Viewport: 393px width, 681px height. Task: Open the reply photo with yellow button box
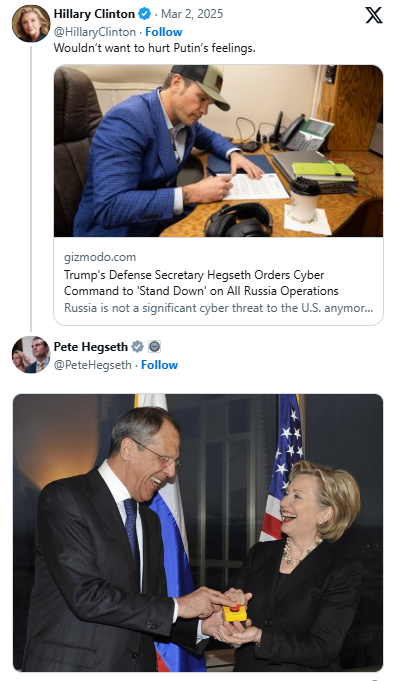198,533
